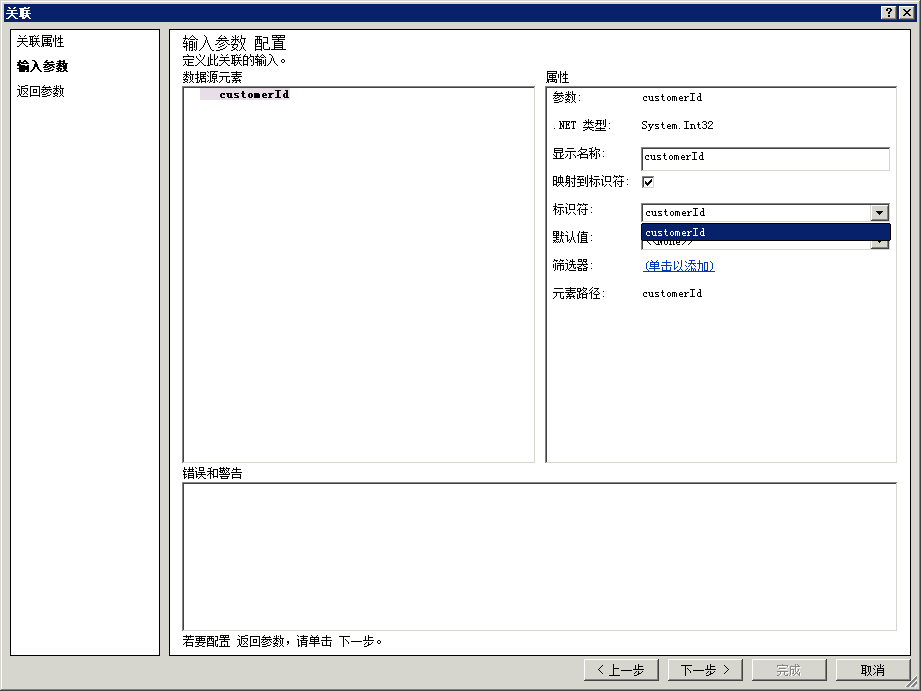Uncheck the map-to-identifier checkbox
This screenshot has width=921, height=691.
(x=647, y=181)
